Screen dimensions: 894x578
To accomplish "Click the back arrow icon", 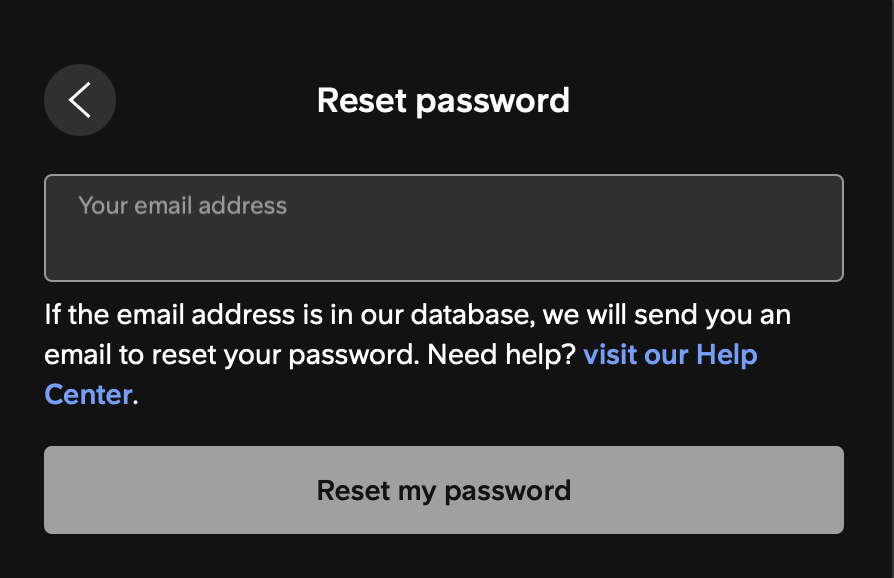I will 80,100.
